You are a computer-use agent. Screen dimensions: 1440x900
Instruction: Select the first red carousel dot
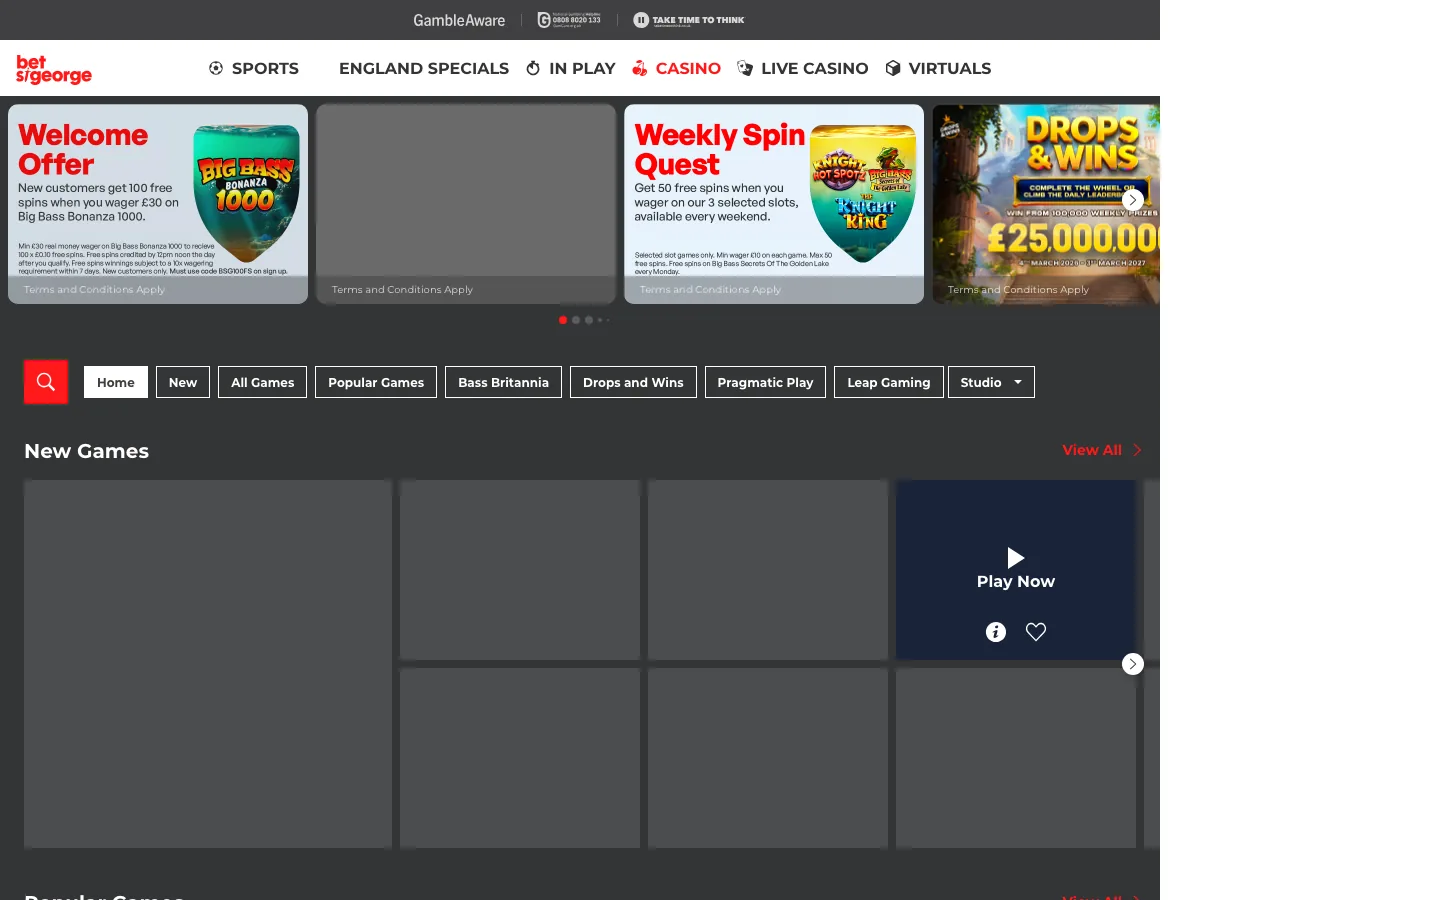click(x=563, y=320)
